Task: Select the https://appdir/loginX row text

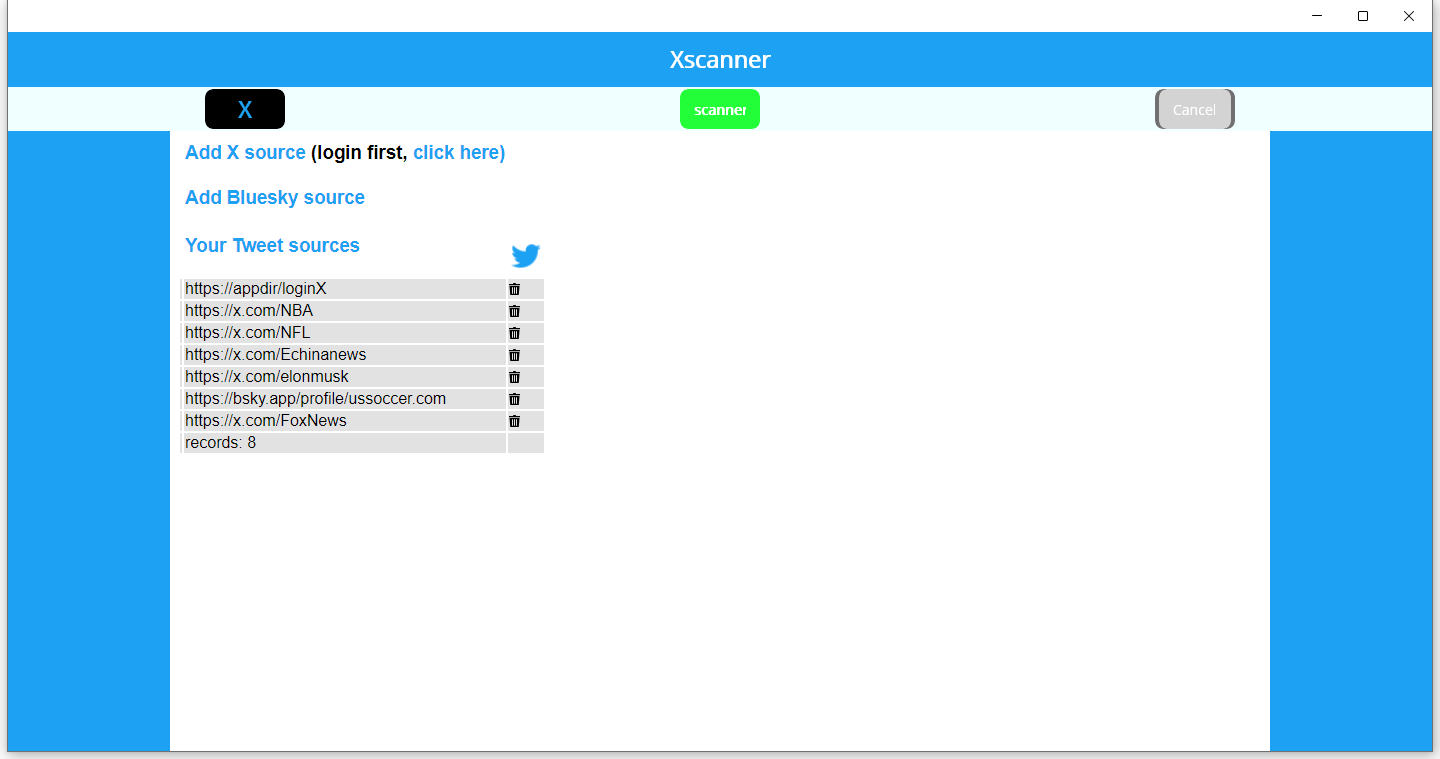Action: 256,289
